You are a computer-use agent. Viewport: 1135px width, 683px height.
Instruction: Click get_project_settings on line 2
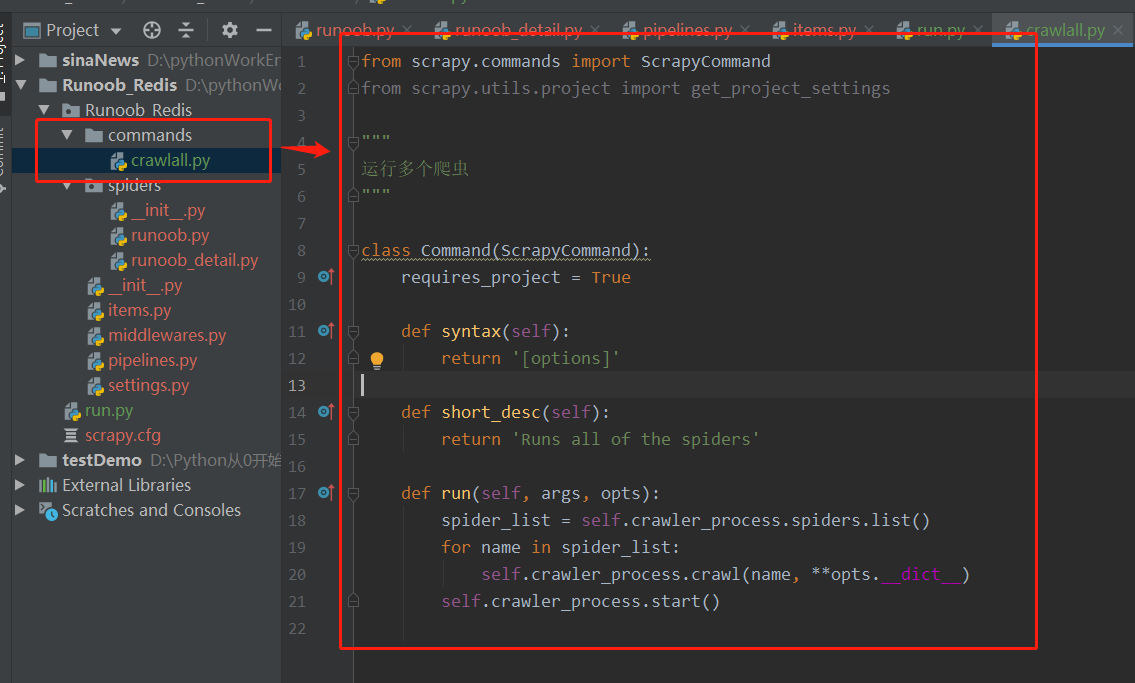pyautogui.click(x=790, y=88)
